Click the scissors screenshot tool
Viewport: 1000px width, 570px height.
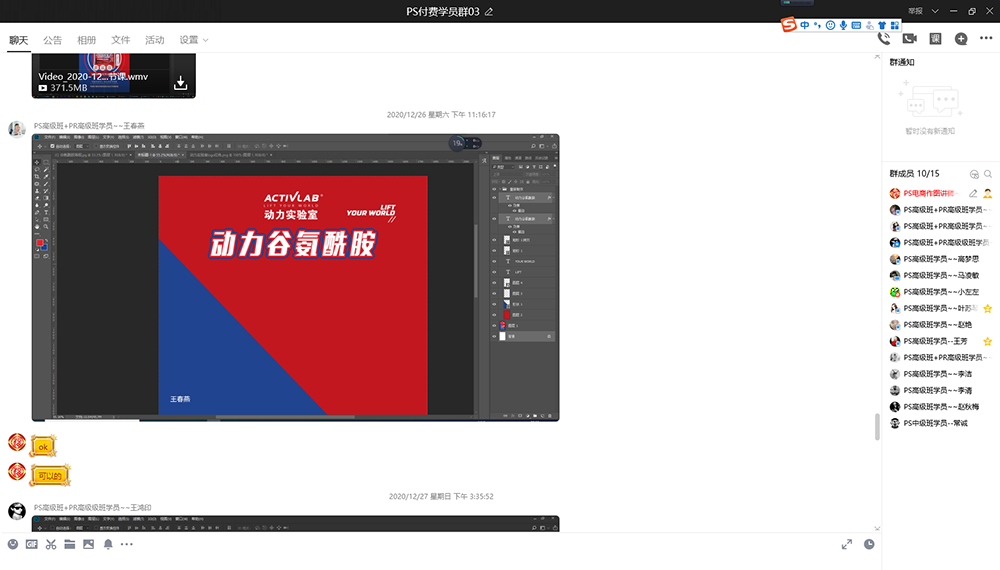[x=51, y=544]
